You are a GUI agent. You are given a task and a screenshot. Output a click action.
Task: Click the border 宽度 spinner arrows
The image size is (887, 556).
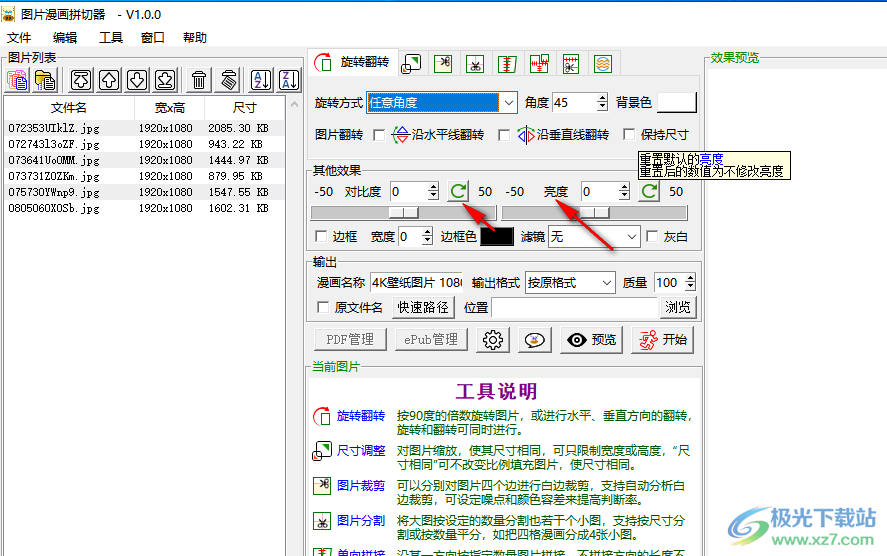click(427, 236)
